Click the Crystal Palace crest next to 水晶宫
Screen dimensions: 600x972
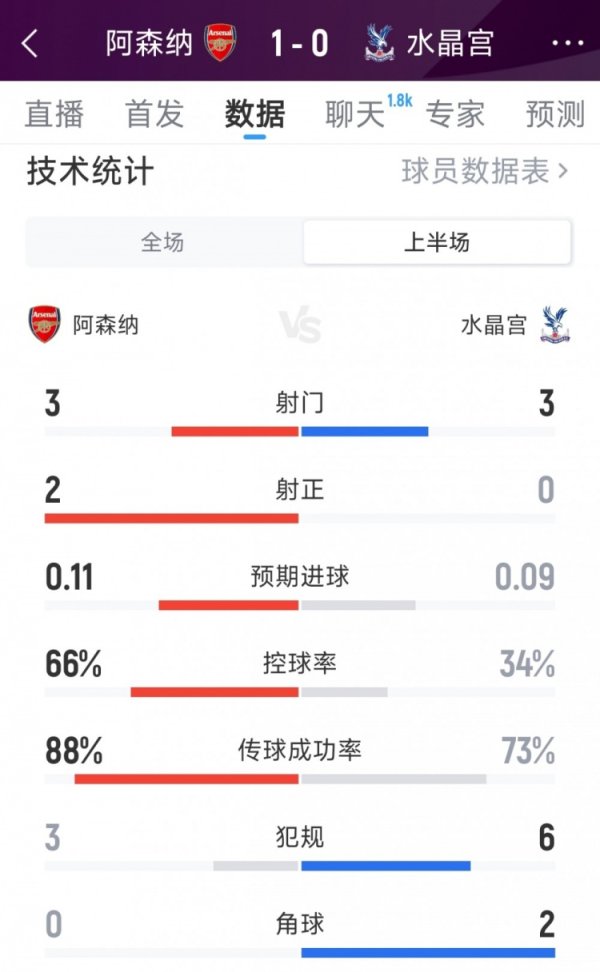[x=378, y=43]
